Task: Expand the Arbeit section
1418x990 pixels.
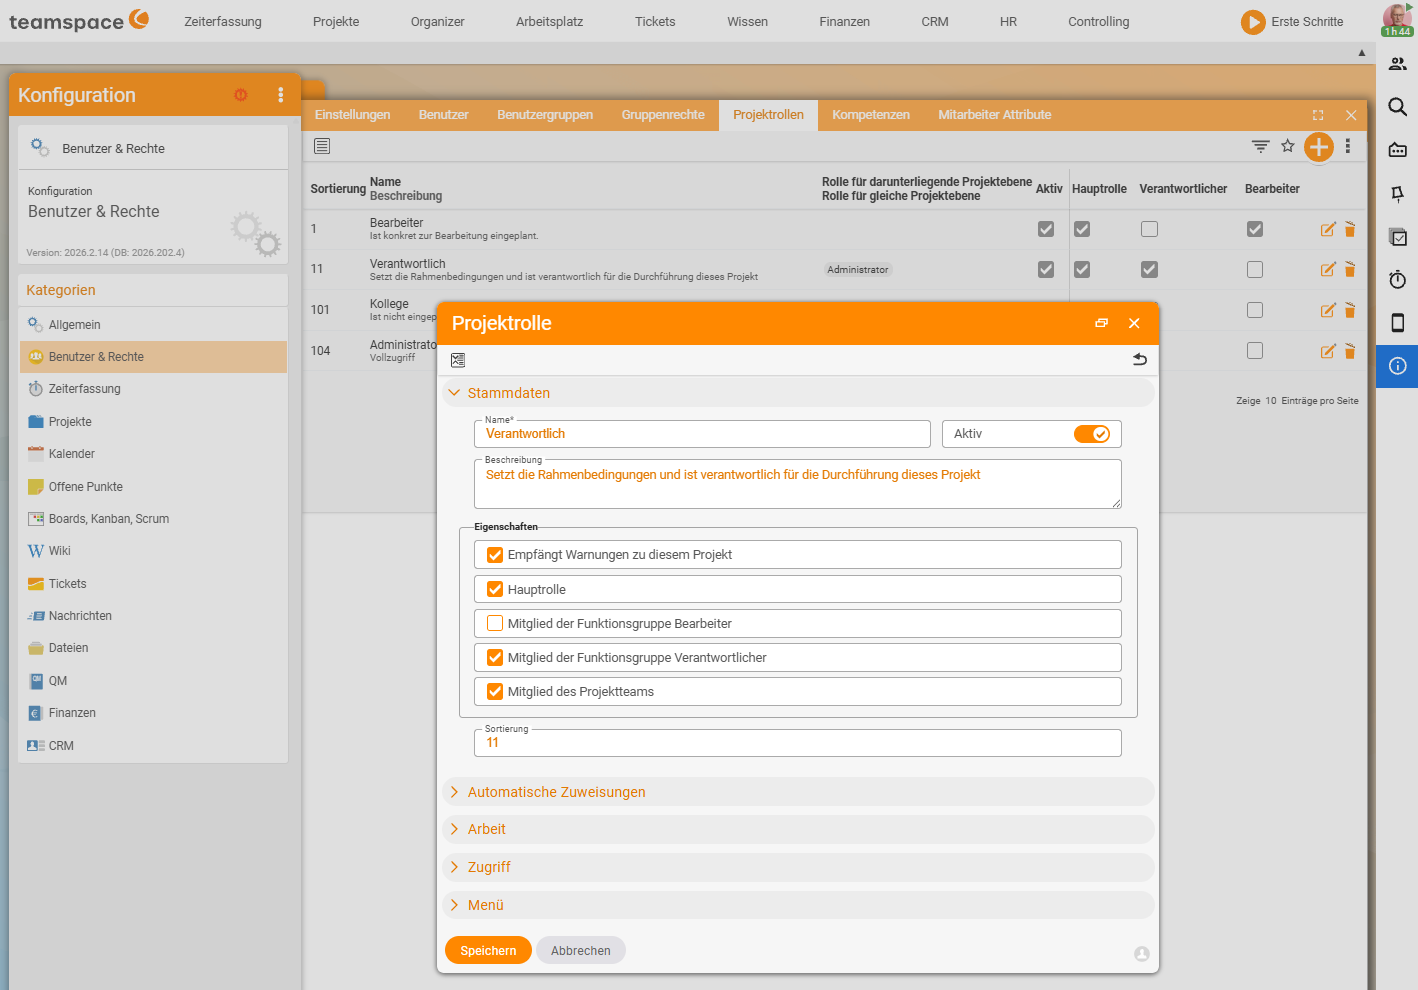Action: pyautogui.click(x=798, y=829)
